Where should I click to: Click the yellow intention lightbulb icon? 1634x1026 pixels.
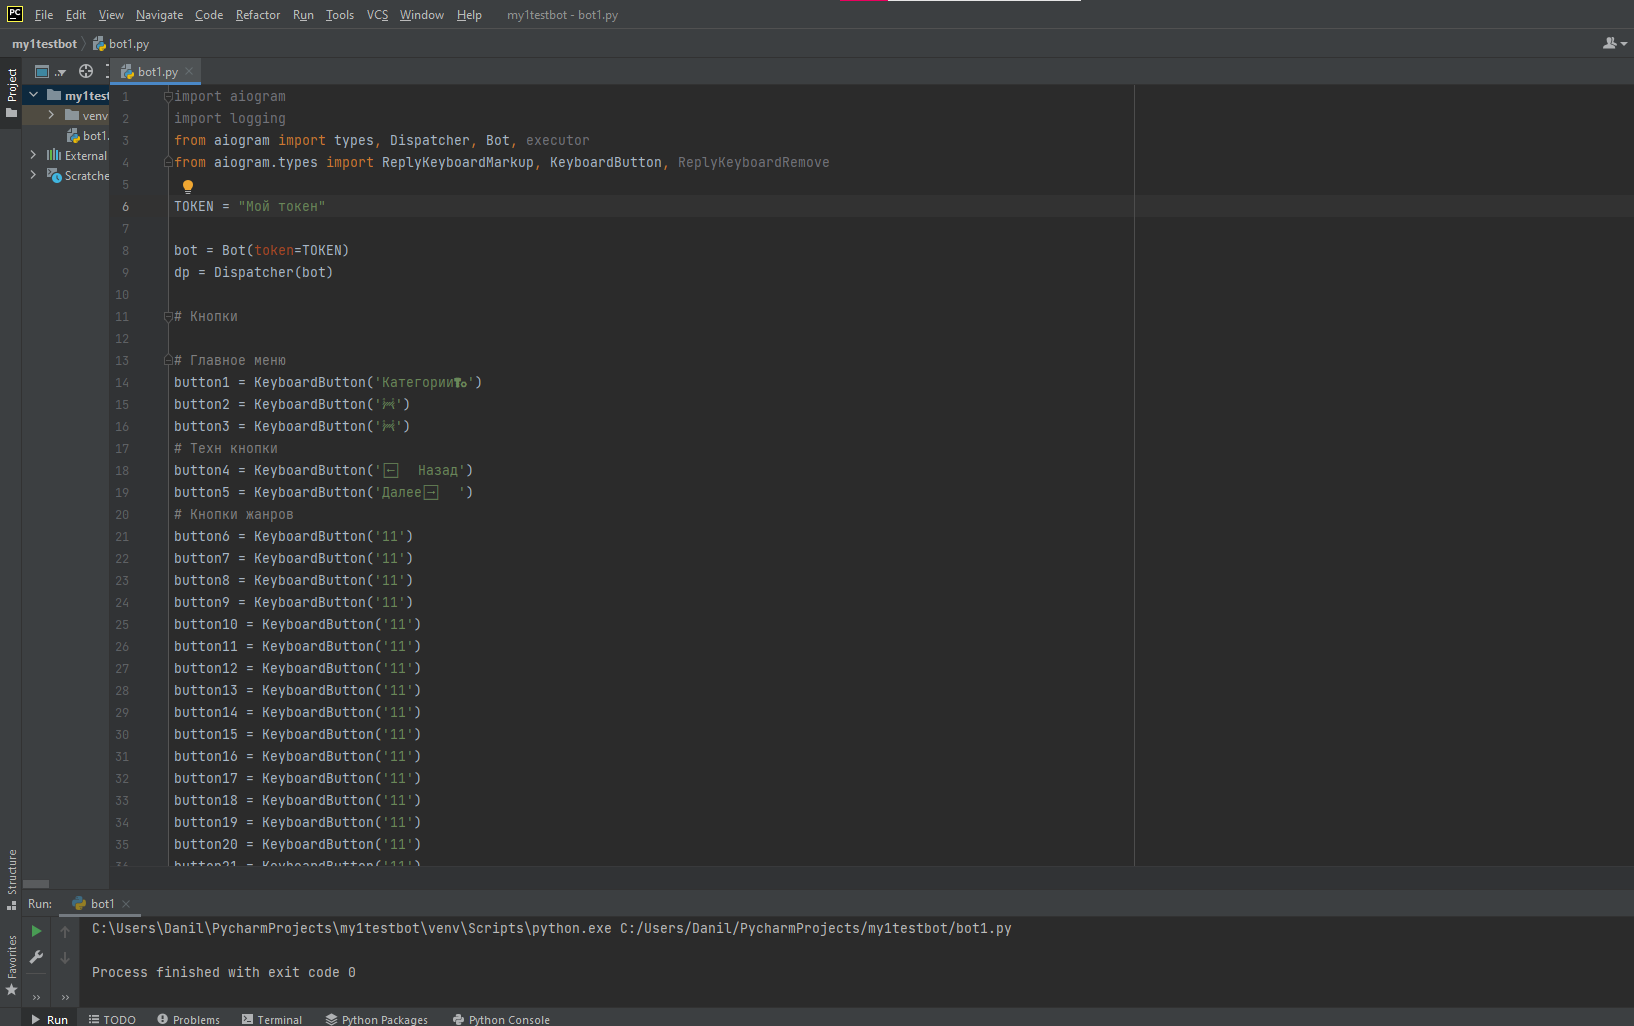188,186
